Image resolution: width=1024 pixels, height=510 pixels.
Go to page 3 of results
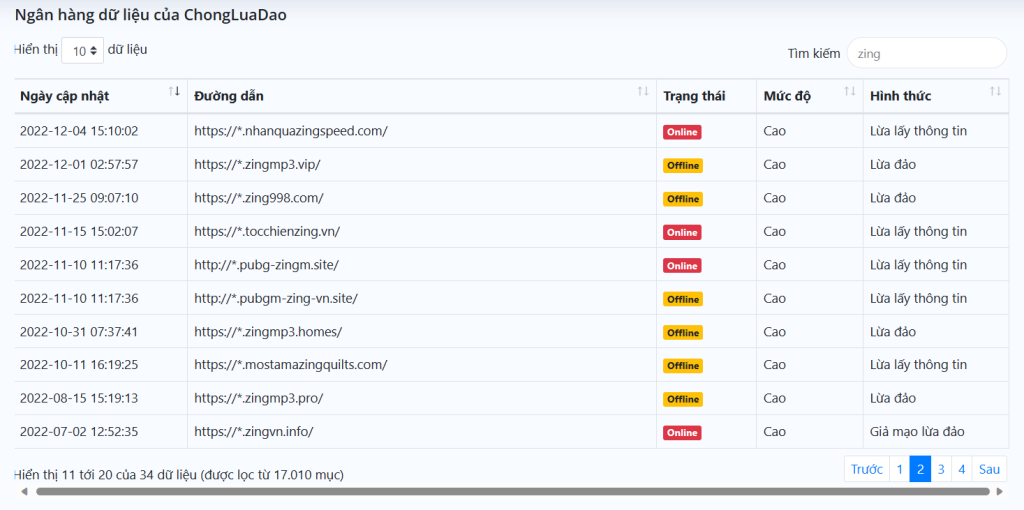pos(941,469)
